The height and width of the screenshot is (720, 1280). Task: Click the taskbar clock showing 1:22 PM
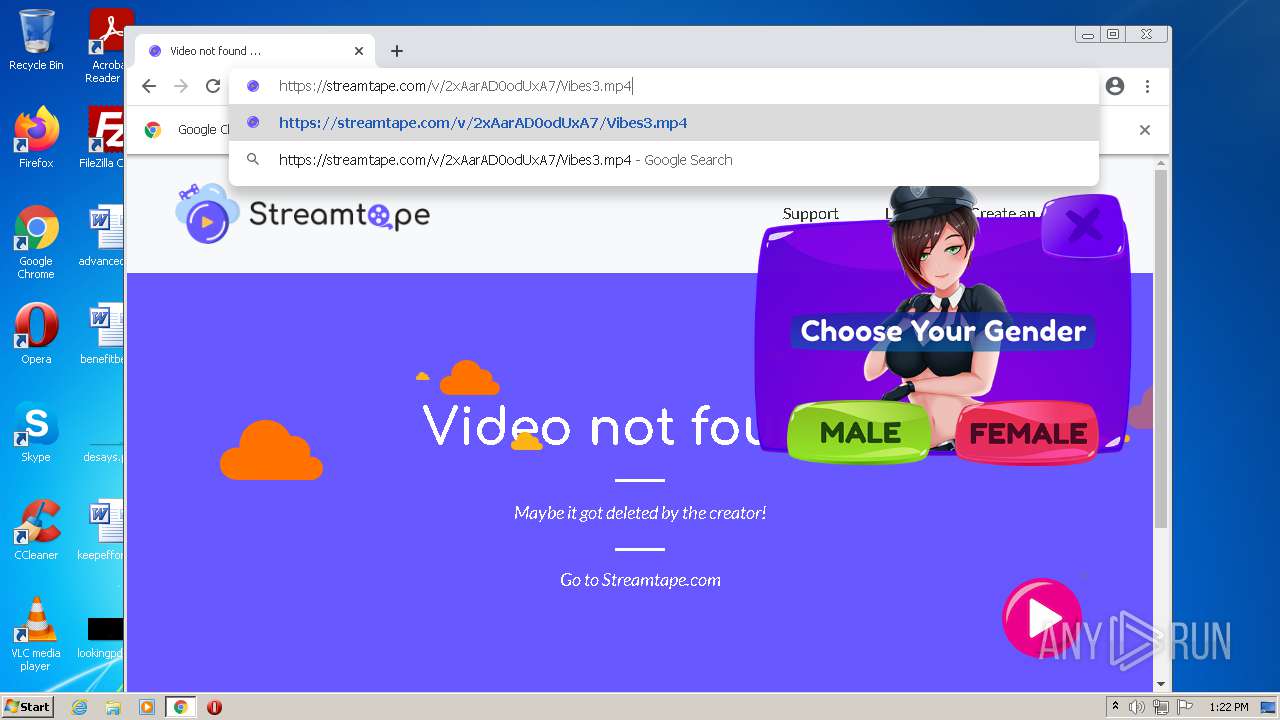tap(1228, 707)
